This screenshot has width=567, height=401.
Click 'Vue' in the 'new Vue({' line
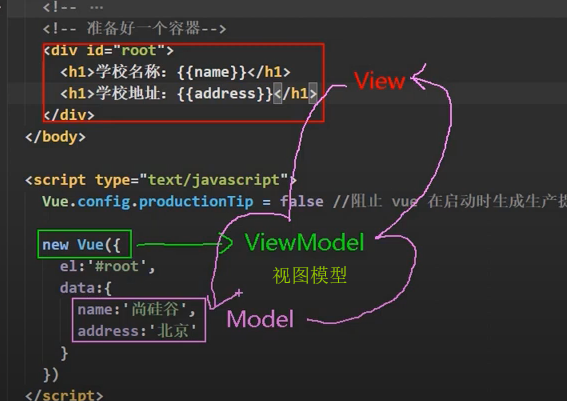tap(90, 245)
